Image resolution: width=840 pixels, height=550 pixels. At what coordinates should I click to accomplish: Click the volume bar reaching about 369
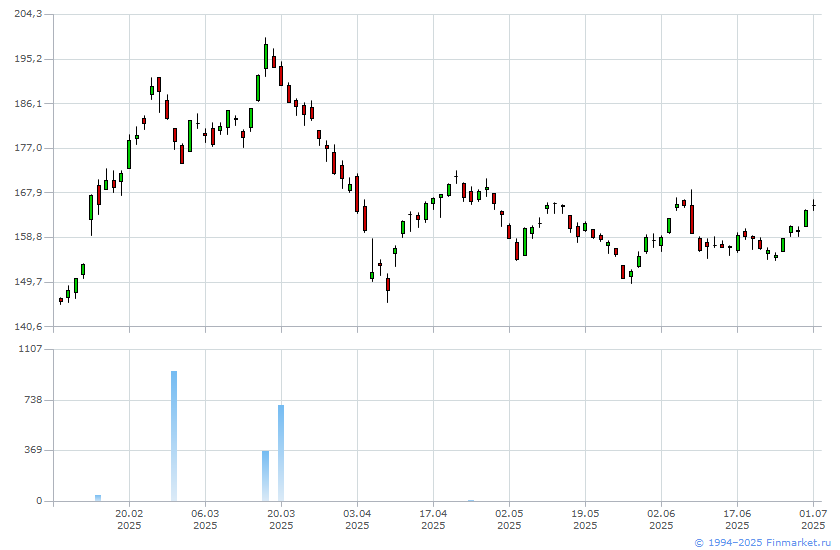(266, 476)
